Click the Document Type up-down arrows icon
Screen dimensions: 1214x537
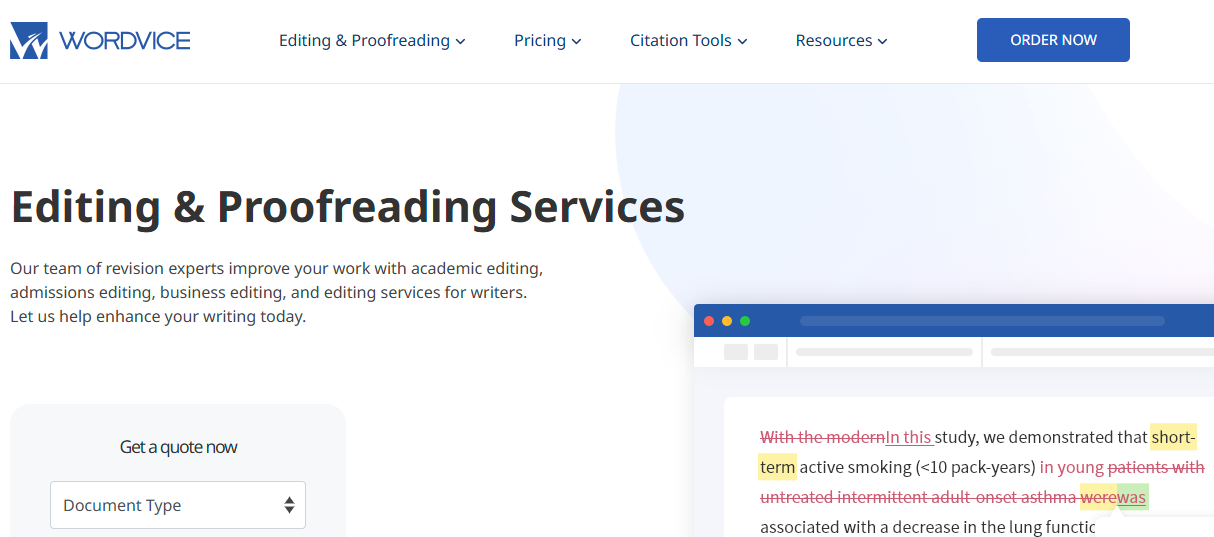(289, 505)
